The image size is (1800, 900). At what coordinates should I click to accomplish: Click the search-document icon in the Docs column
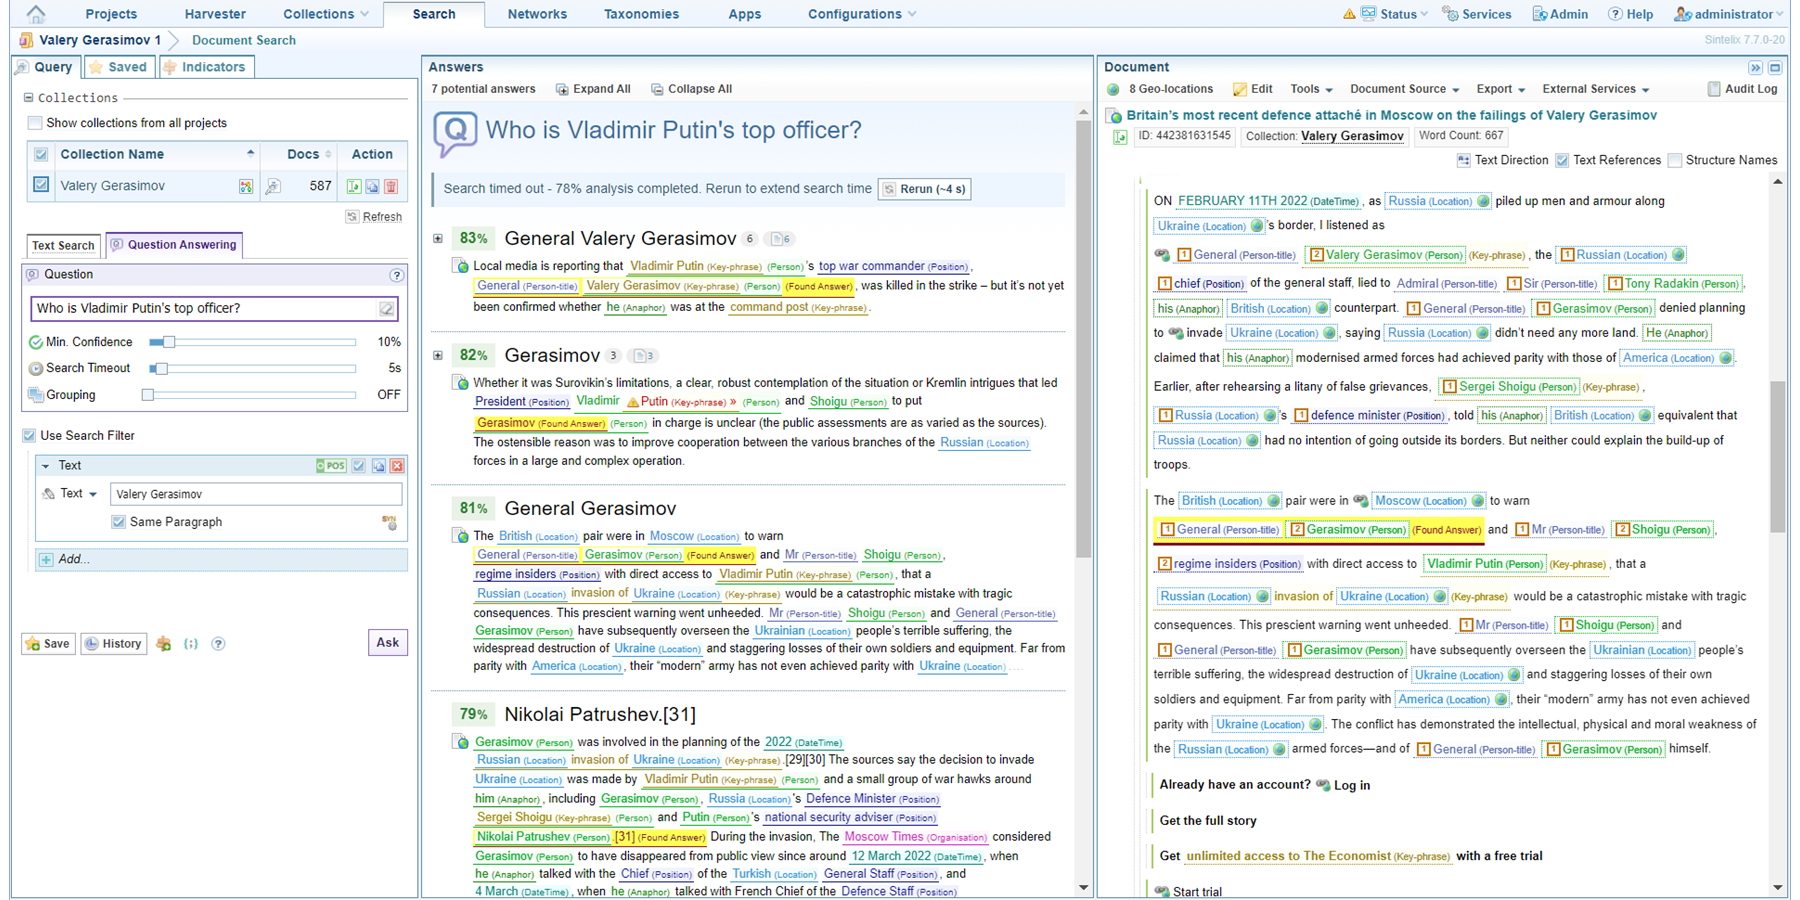point(272,186)
